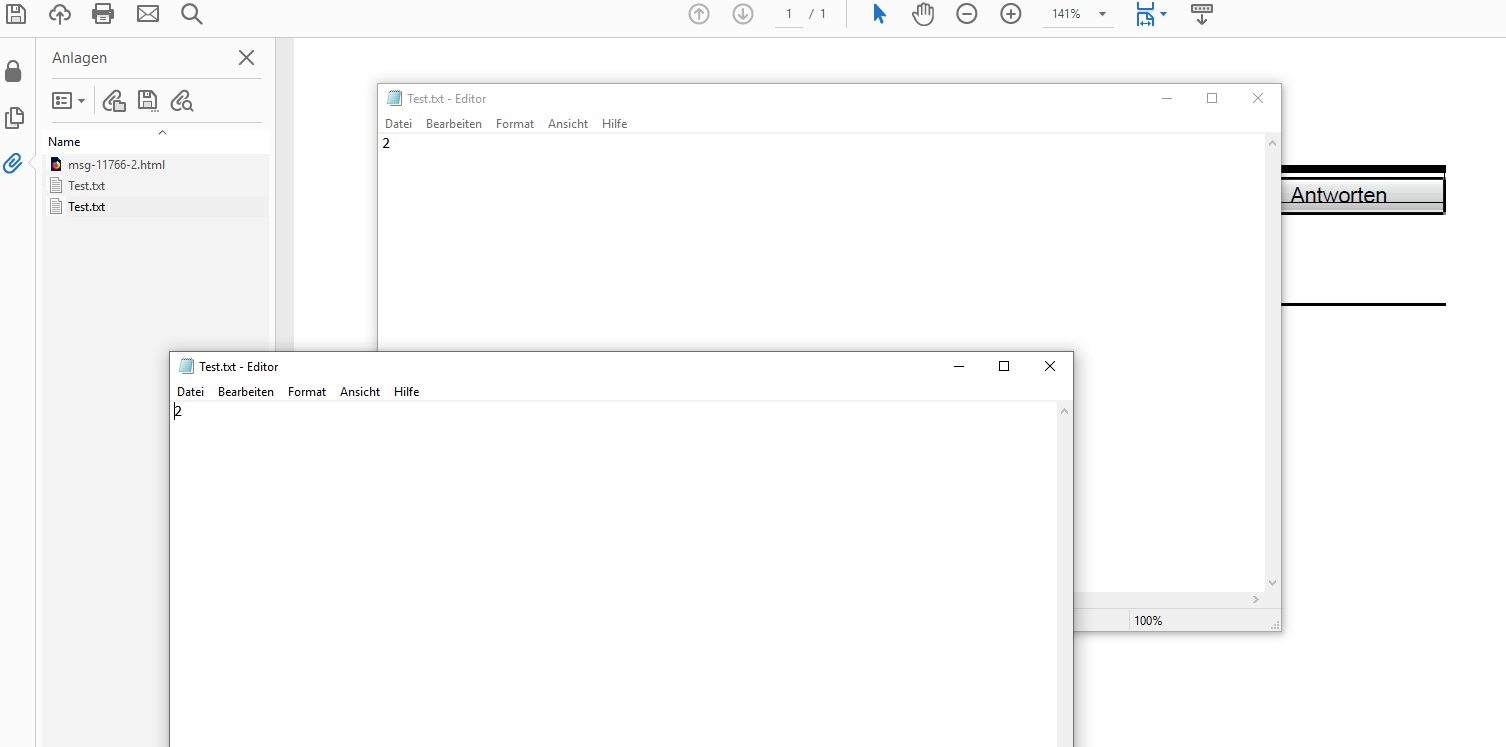
Task: Click the upload to cloud icon
Action: [60, 13]
